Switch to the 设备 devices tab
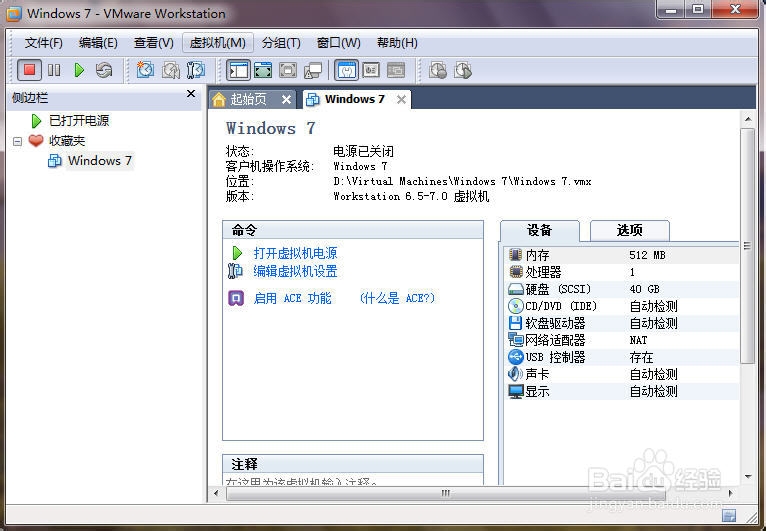The image size is (766, 531). pos(539,230)
